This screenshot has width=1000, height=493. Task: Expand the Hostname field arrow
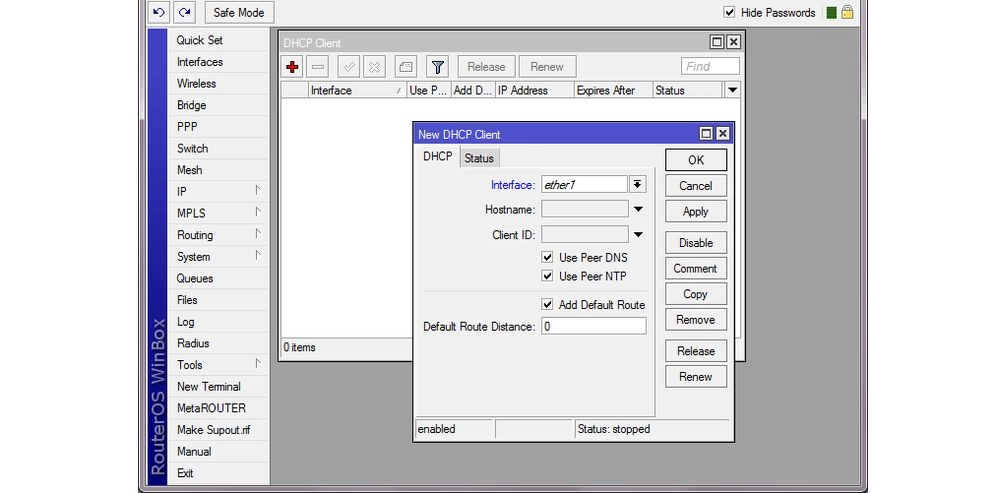coord(638,209)
